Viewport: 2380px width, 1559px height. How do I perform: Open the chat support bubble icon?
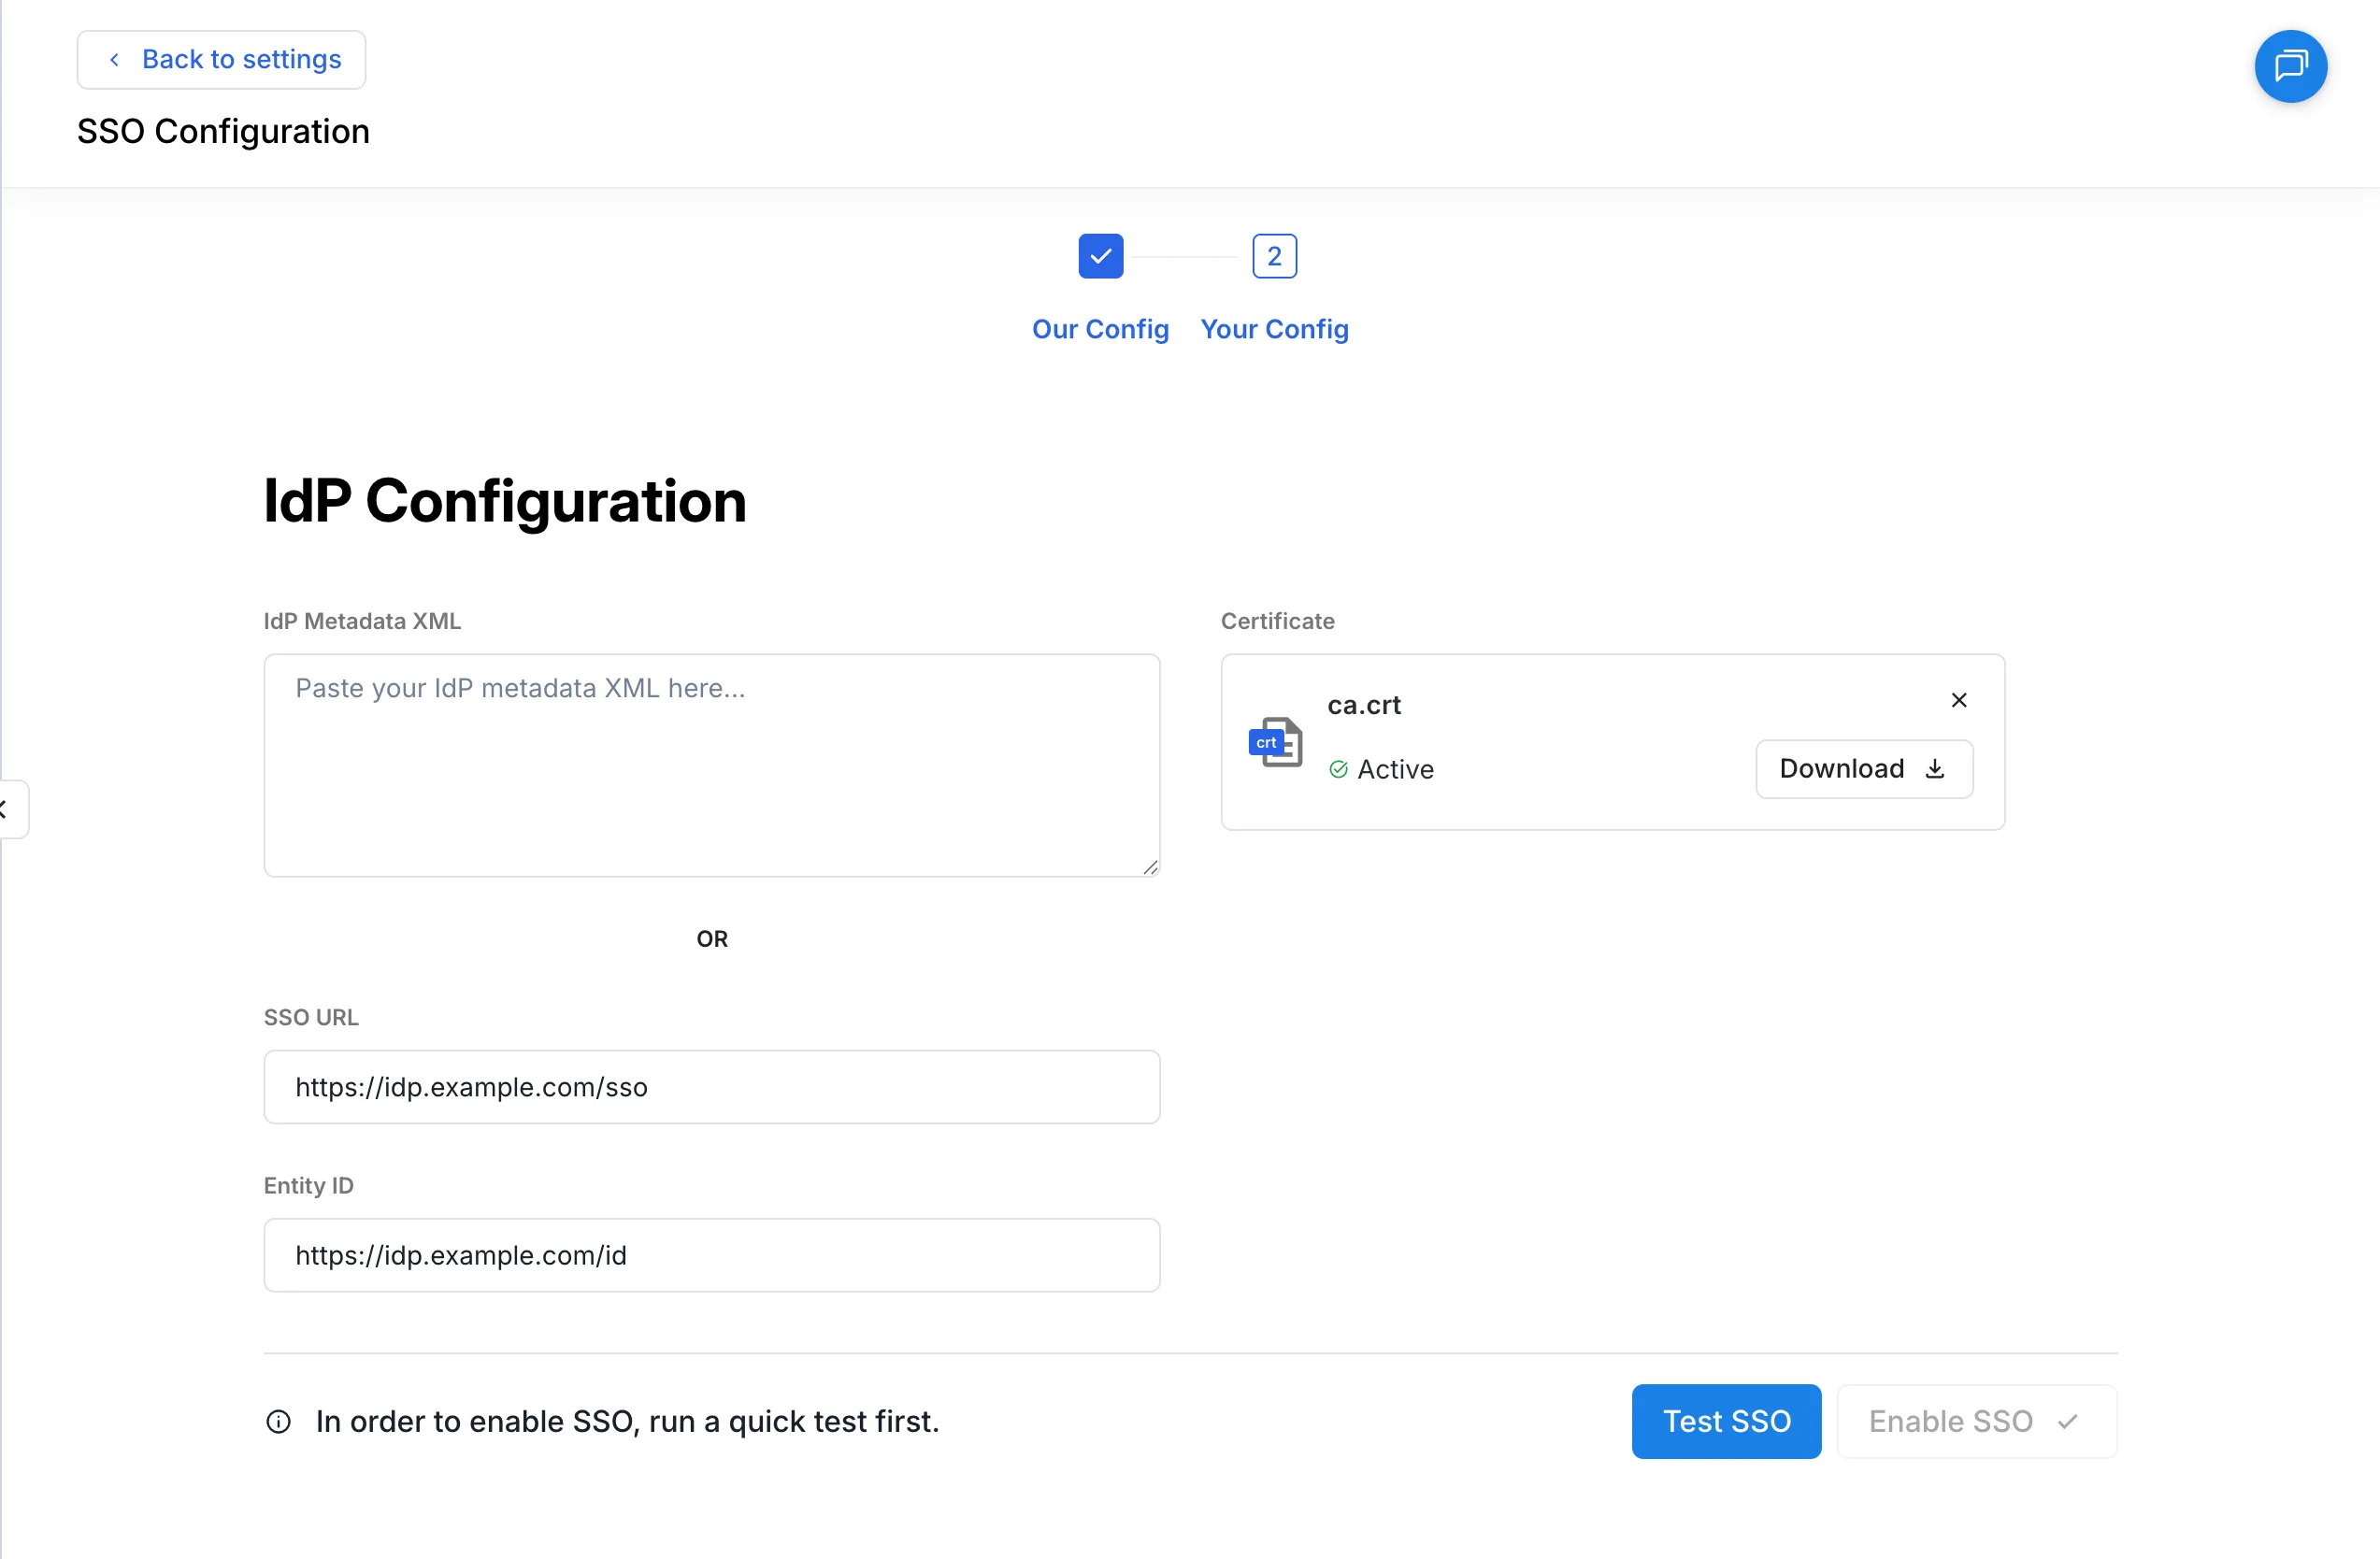(2290, 66)
